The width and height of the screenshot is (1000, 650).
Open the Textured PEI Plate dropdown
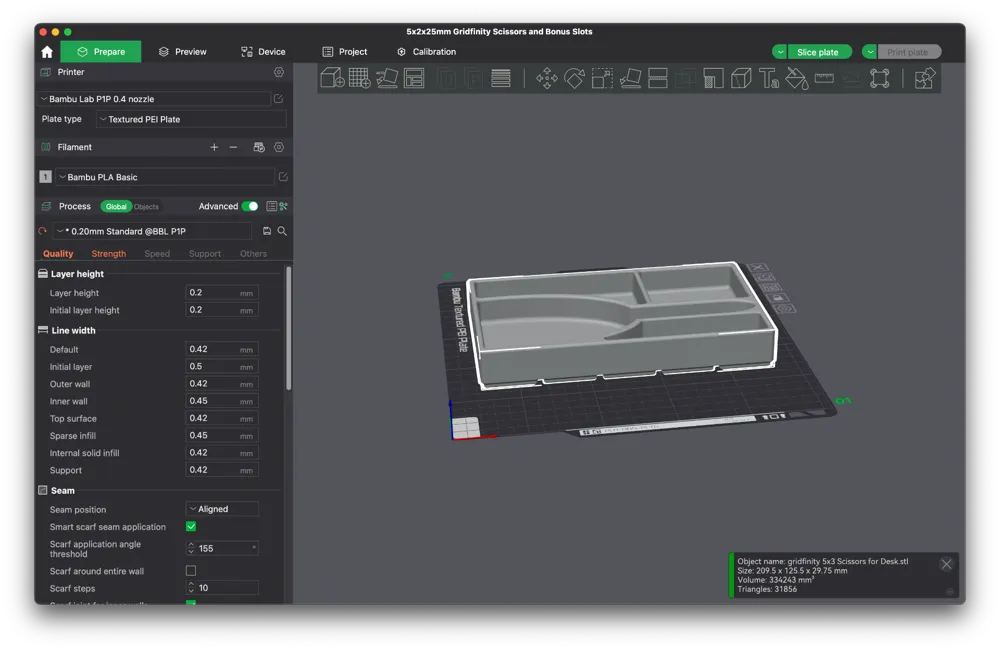[x=191, y=119]
